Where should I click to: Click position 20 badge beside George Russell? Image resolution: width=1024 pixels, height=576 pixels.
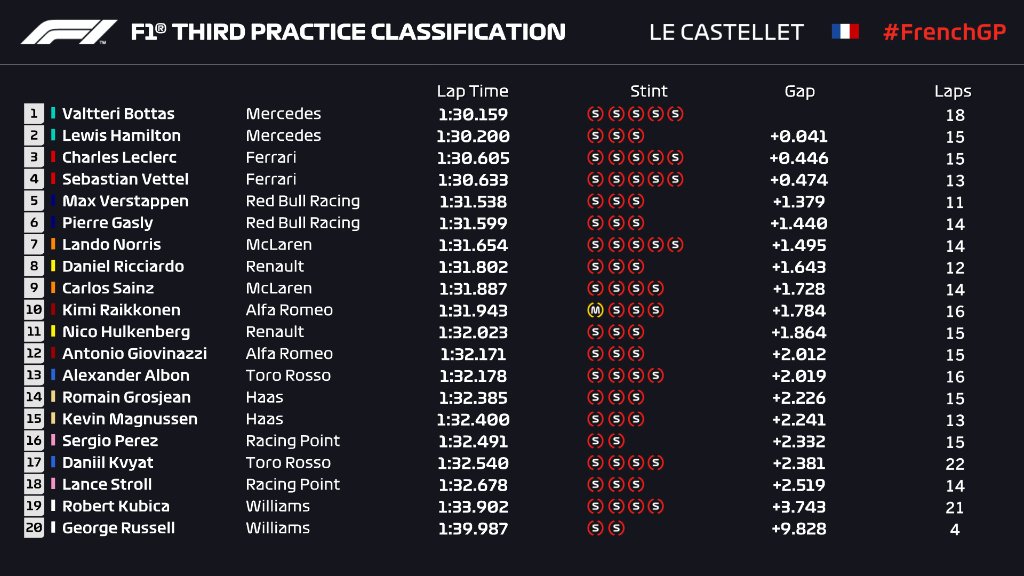coord(35,528)
